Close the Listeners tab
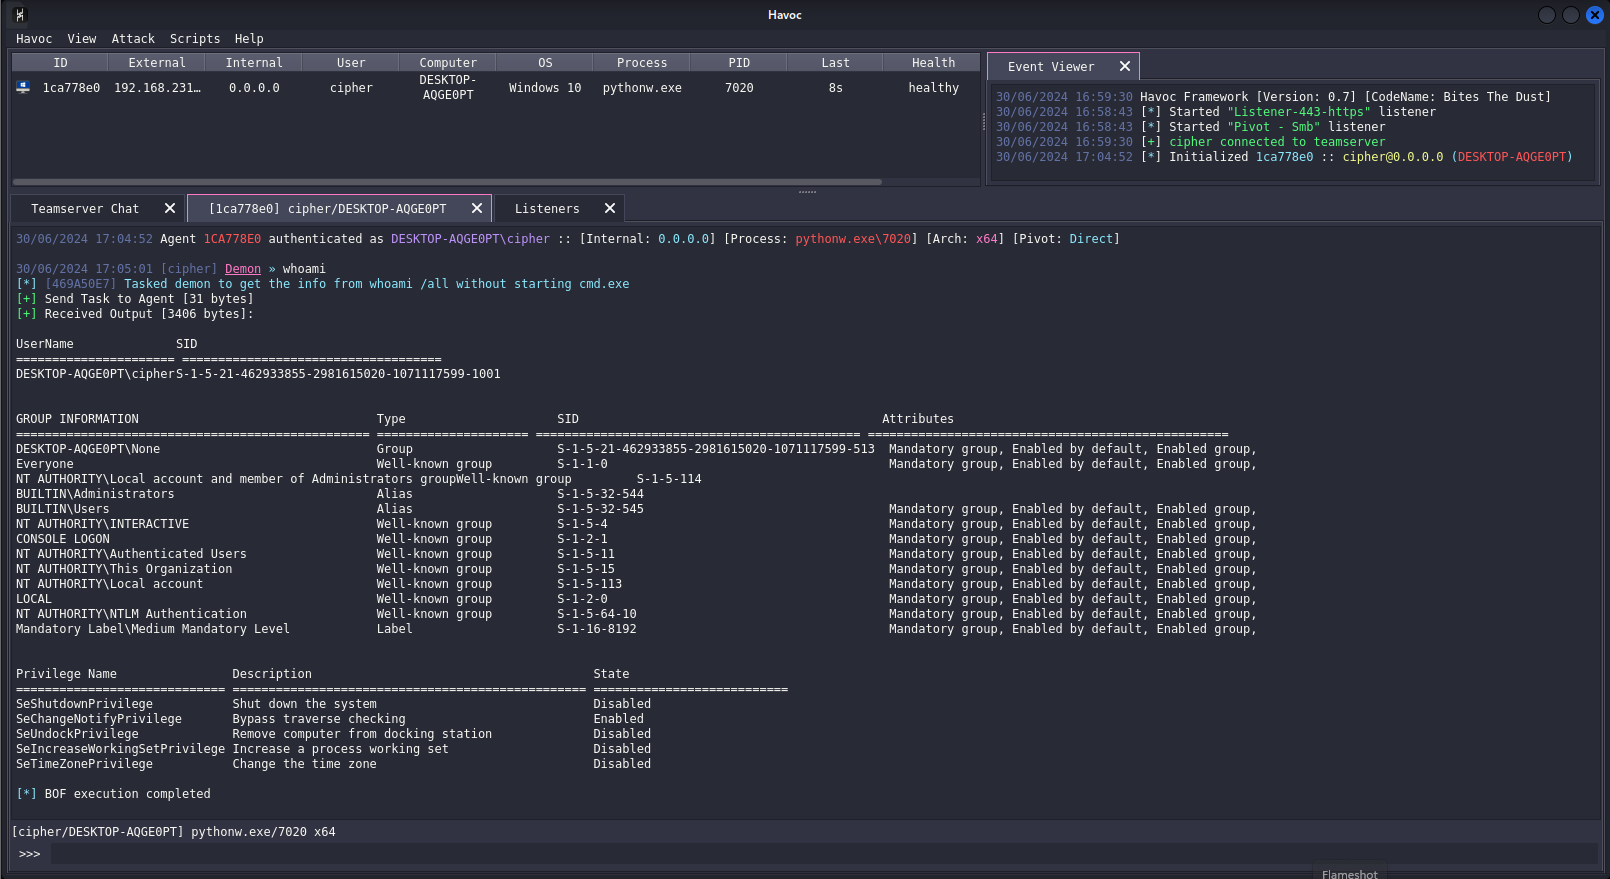The width and height of the screenshot is (1610, 879). (x=610, y=208)
